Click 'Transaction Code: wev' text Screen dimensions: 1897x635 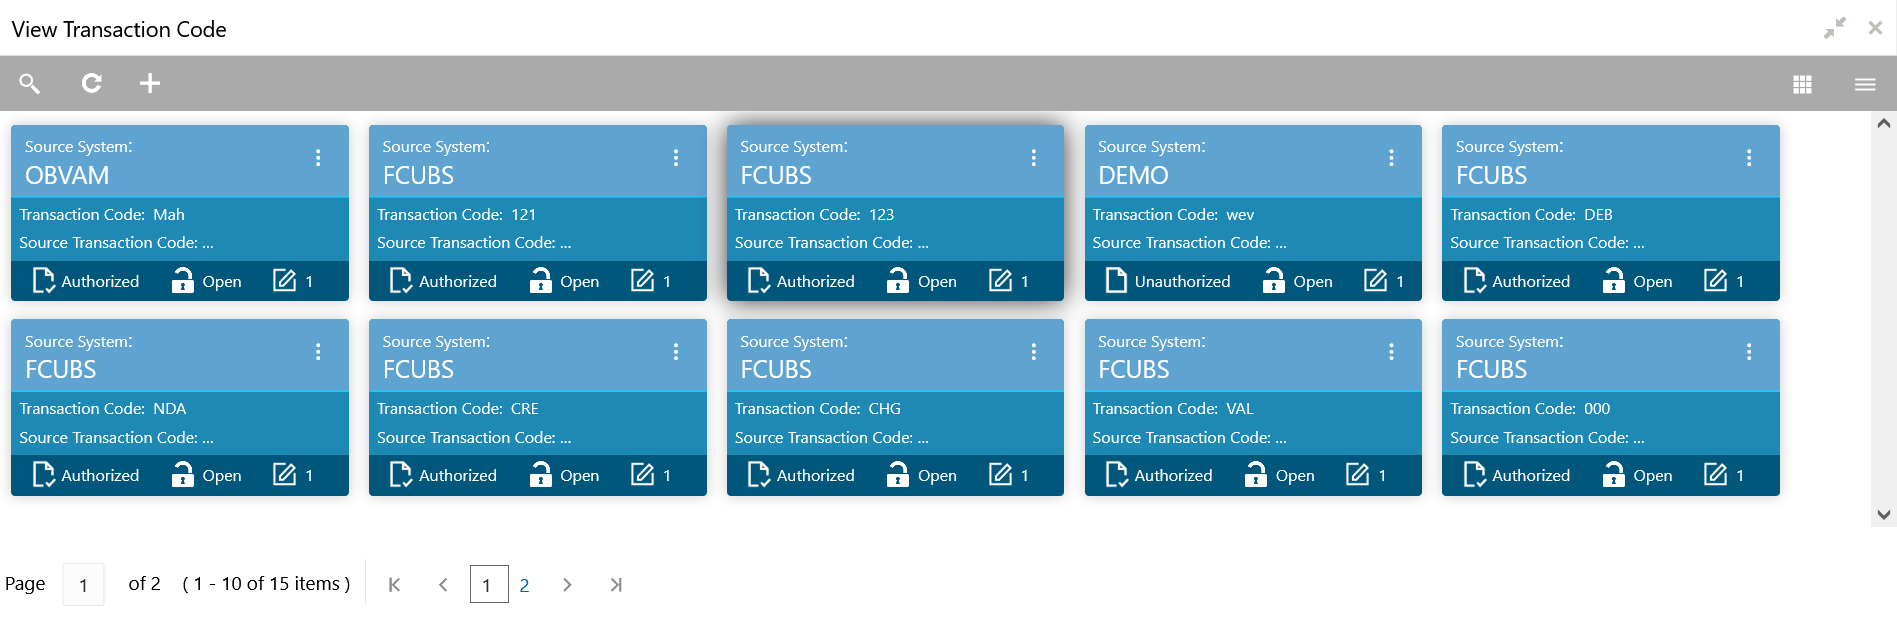[1173, 214]
